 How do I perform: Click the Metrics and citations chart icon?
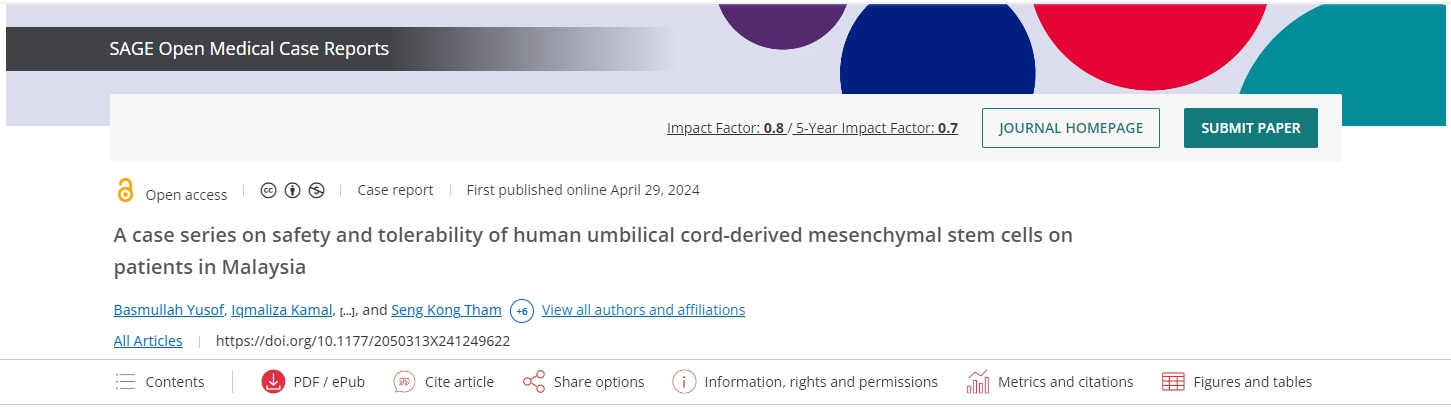point(978,382)
